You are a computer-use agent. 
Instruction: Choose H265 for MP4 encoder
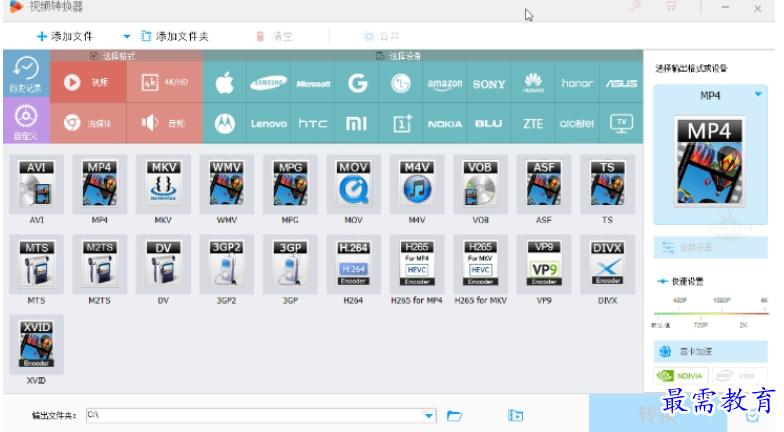417,264
